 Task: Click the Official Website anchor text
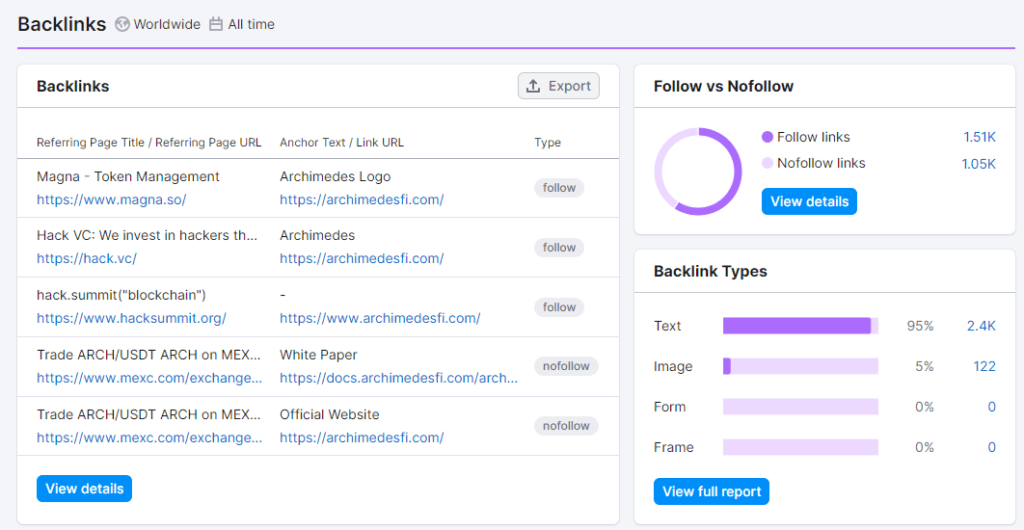point(330,414)
